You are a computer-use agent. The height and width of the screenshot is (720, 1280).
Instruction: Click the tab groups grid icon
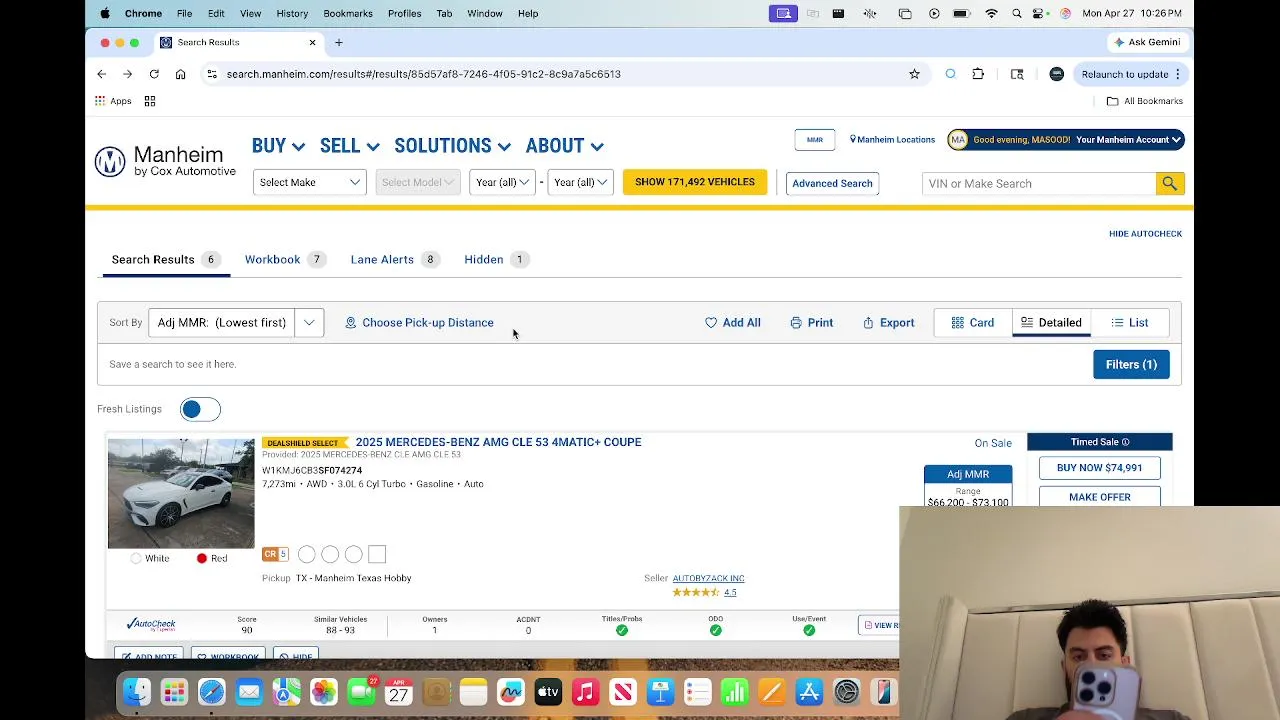point(150,101)
